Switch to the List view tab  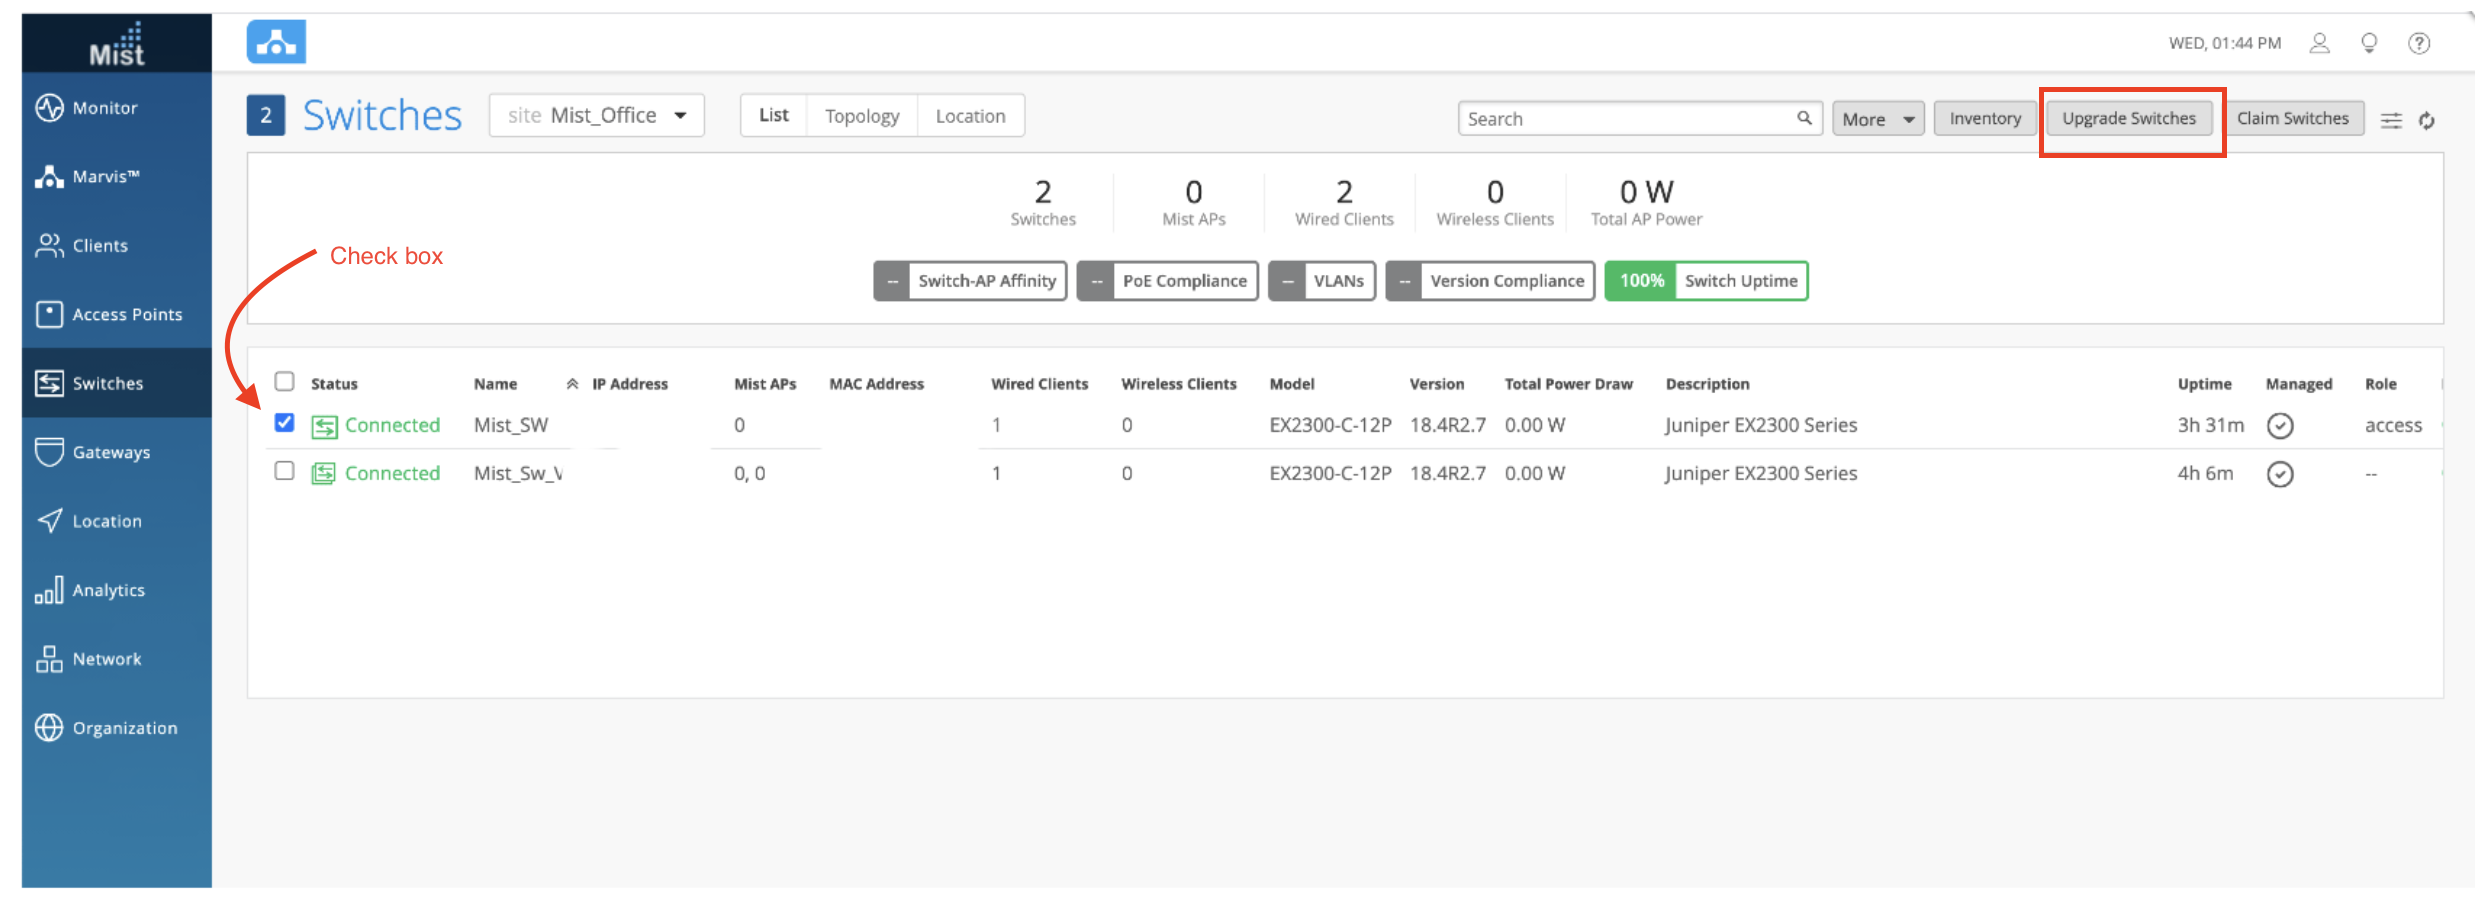[774, 115]
